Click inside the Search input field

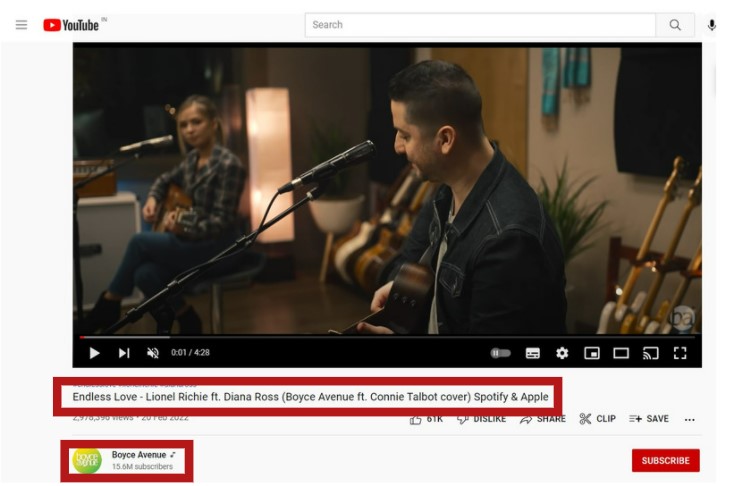[x=480, y=25]
